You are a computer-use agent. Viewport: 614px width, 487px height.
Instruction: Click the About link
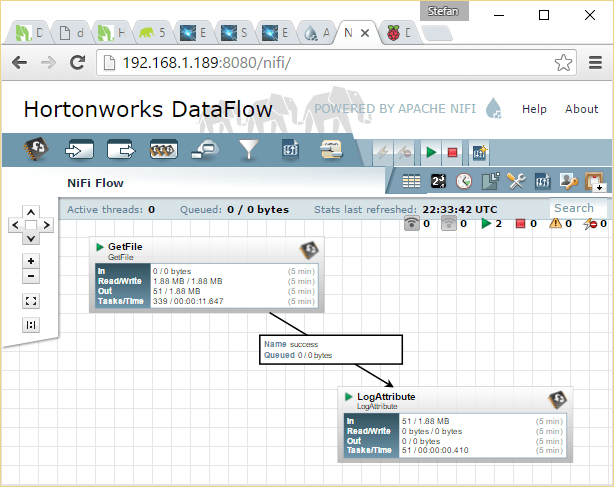581,109
